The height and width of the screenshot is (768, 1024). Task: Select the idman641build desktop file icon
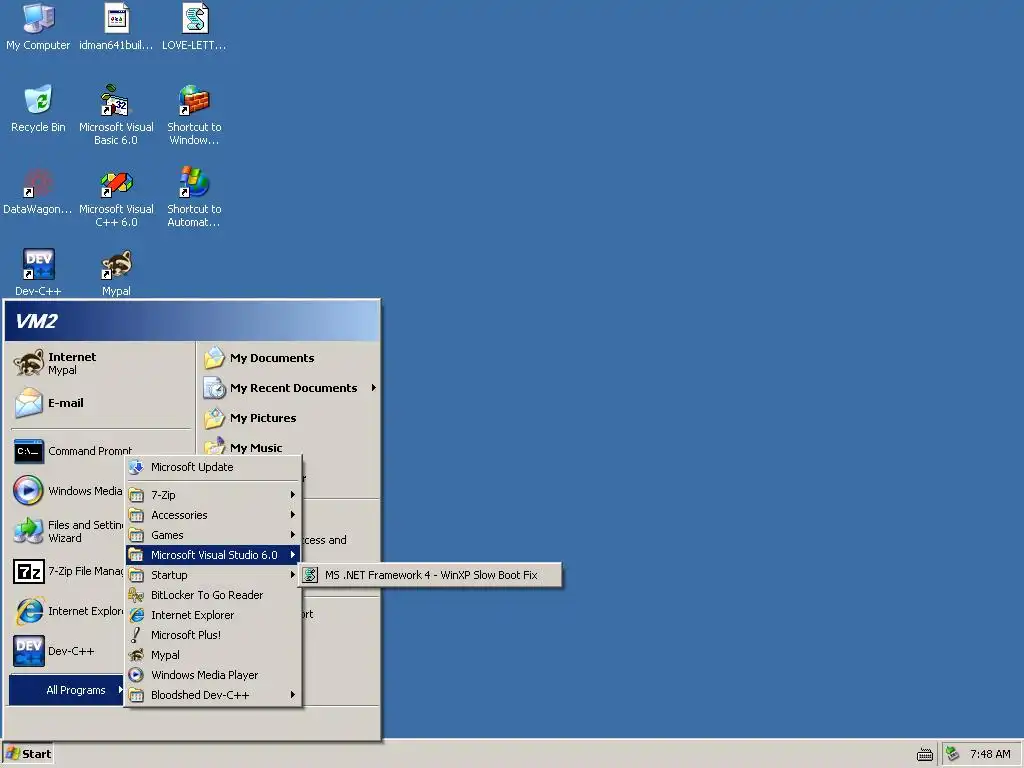[116, 26]
